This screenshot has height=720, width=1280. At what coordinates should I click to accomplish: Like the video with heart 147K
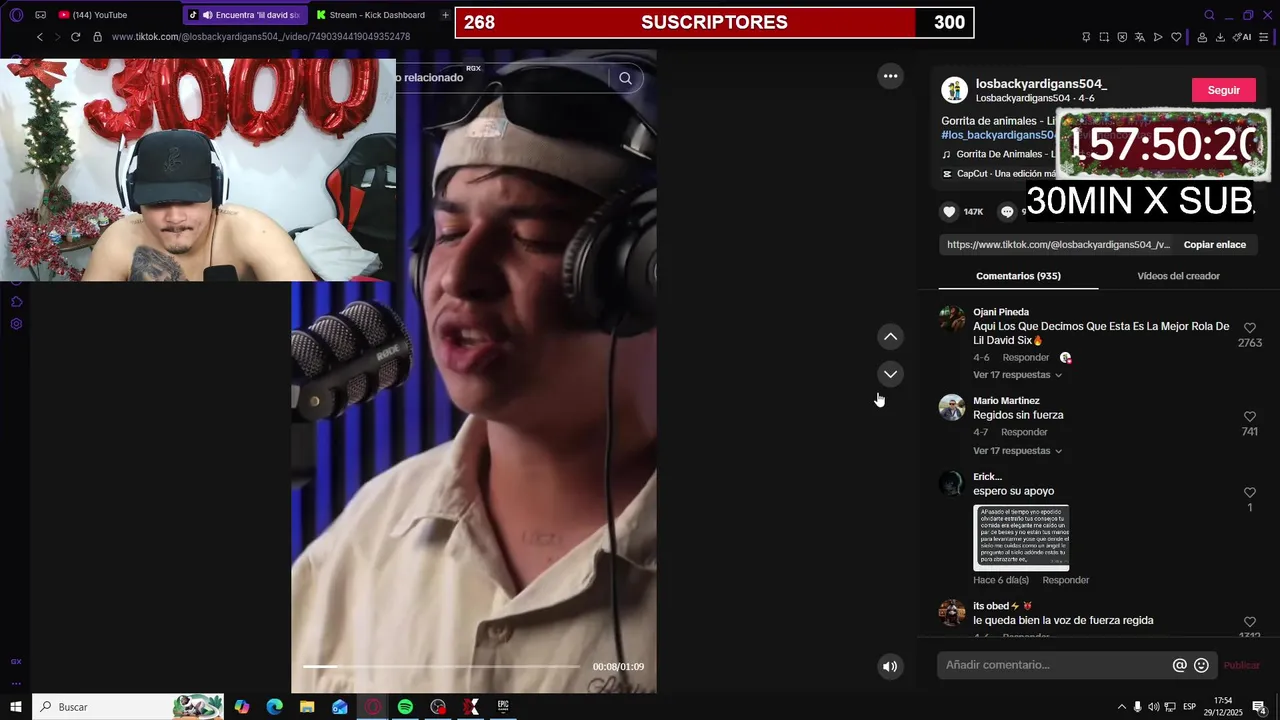click(x=950, y=211)
